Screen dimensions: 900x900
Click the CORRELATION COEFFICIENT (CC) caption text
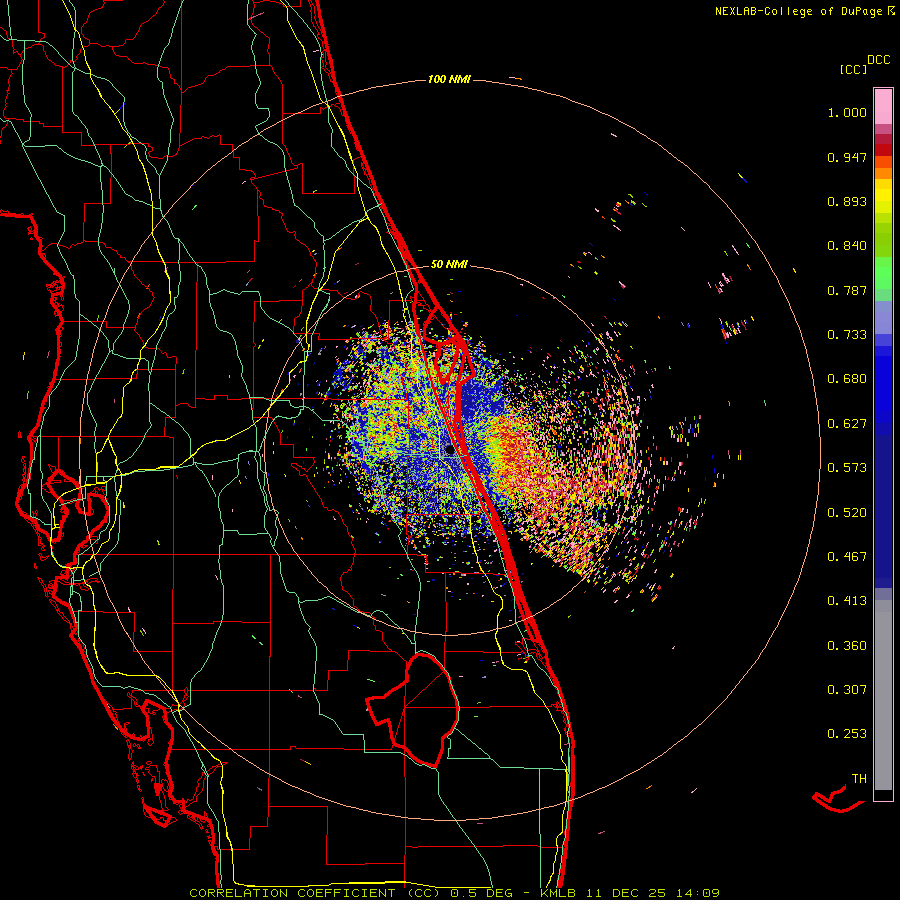(314, 893)
